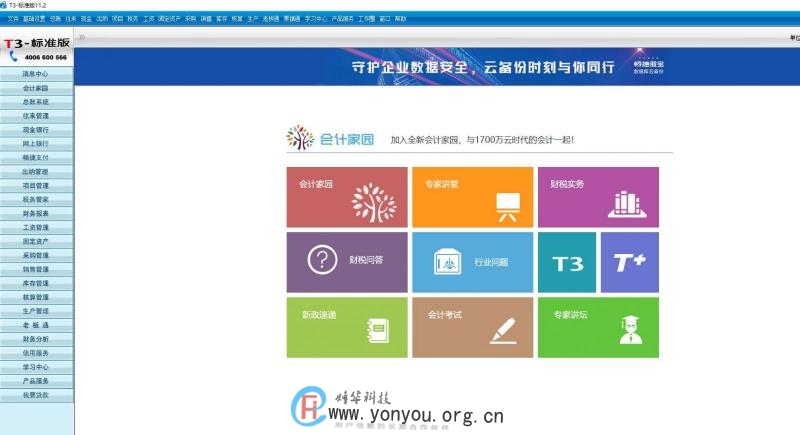Open the red 会计家园 tree tile

pyautogui.click(x=347, y=197)
